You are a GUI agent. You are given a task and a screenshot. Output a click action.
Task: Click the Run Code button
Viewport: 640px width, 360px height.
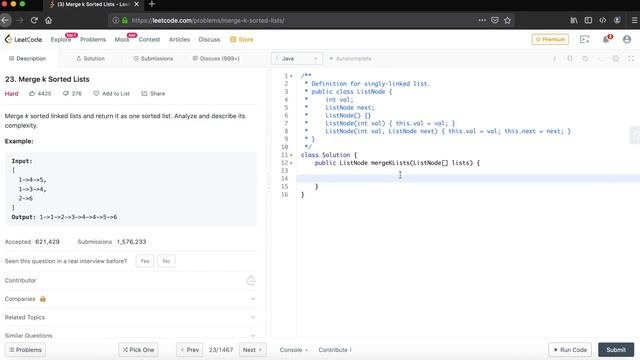coord(570,350)
